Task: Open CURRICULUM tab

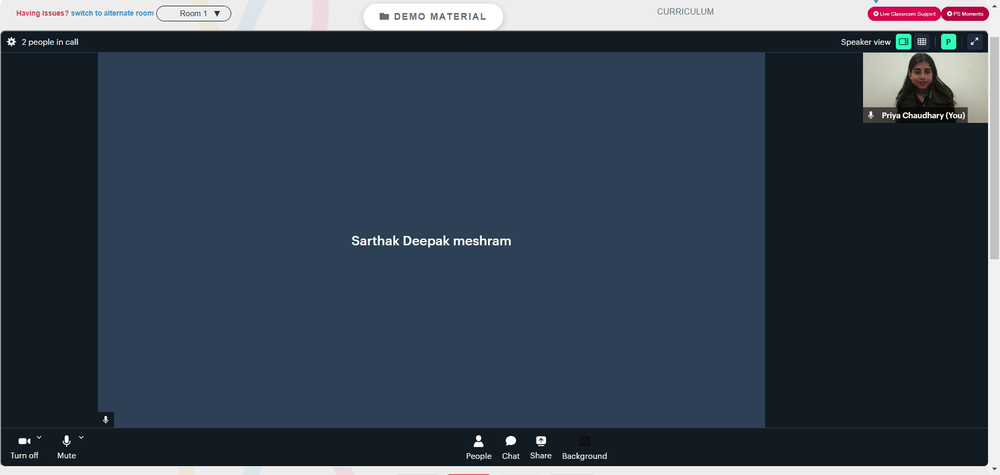Action: [686, 12]
